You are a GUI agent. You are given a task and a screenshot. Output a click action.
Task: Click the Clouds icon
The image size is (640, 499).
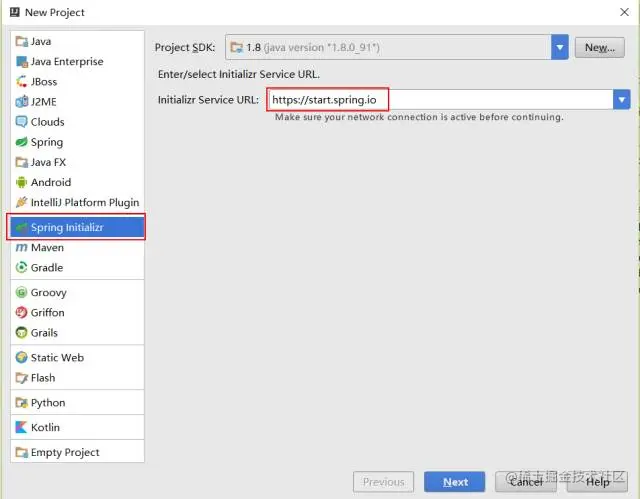pyautogui.click(x=21, y=122)
